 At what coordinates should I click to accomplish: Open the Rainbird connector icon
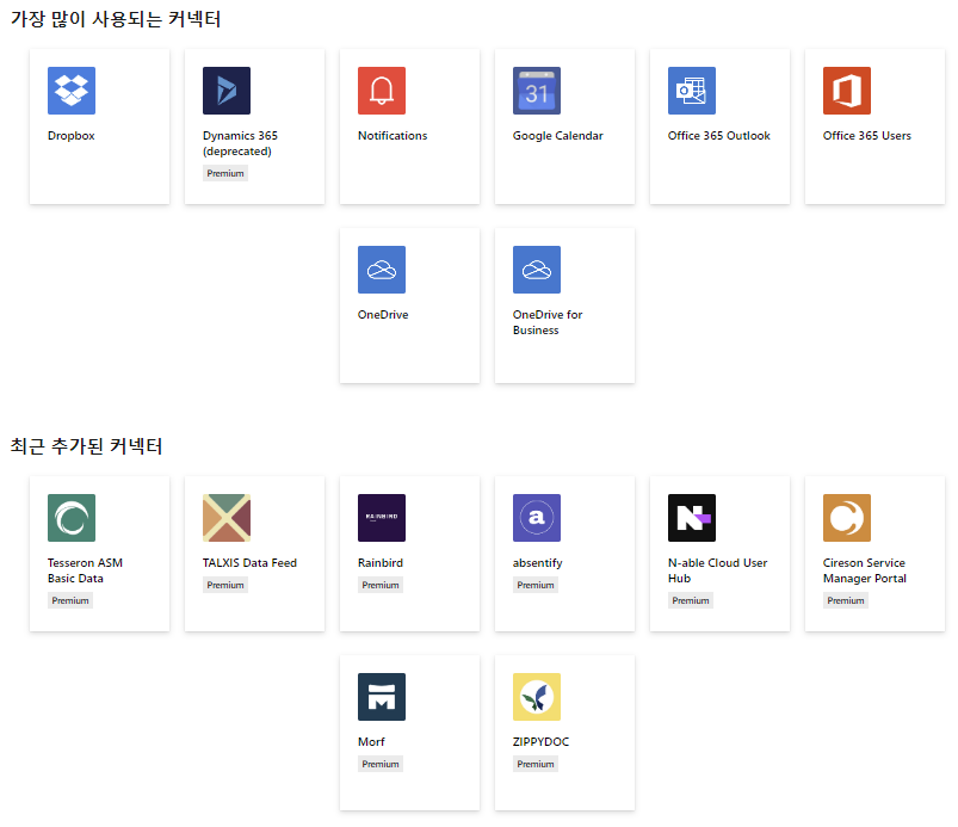coord(382,517)
